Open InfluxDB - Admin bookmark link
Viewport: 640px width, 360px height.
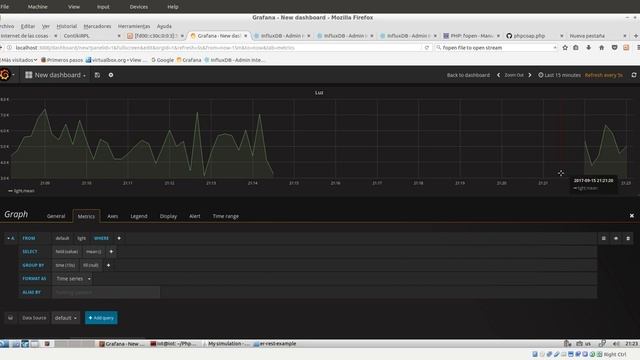pyautogui.click(x=235, y=60)
